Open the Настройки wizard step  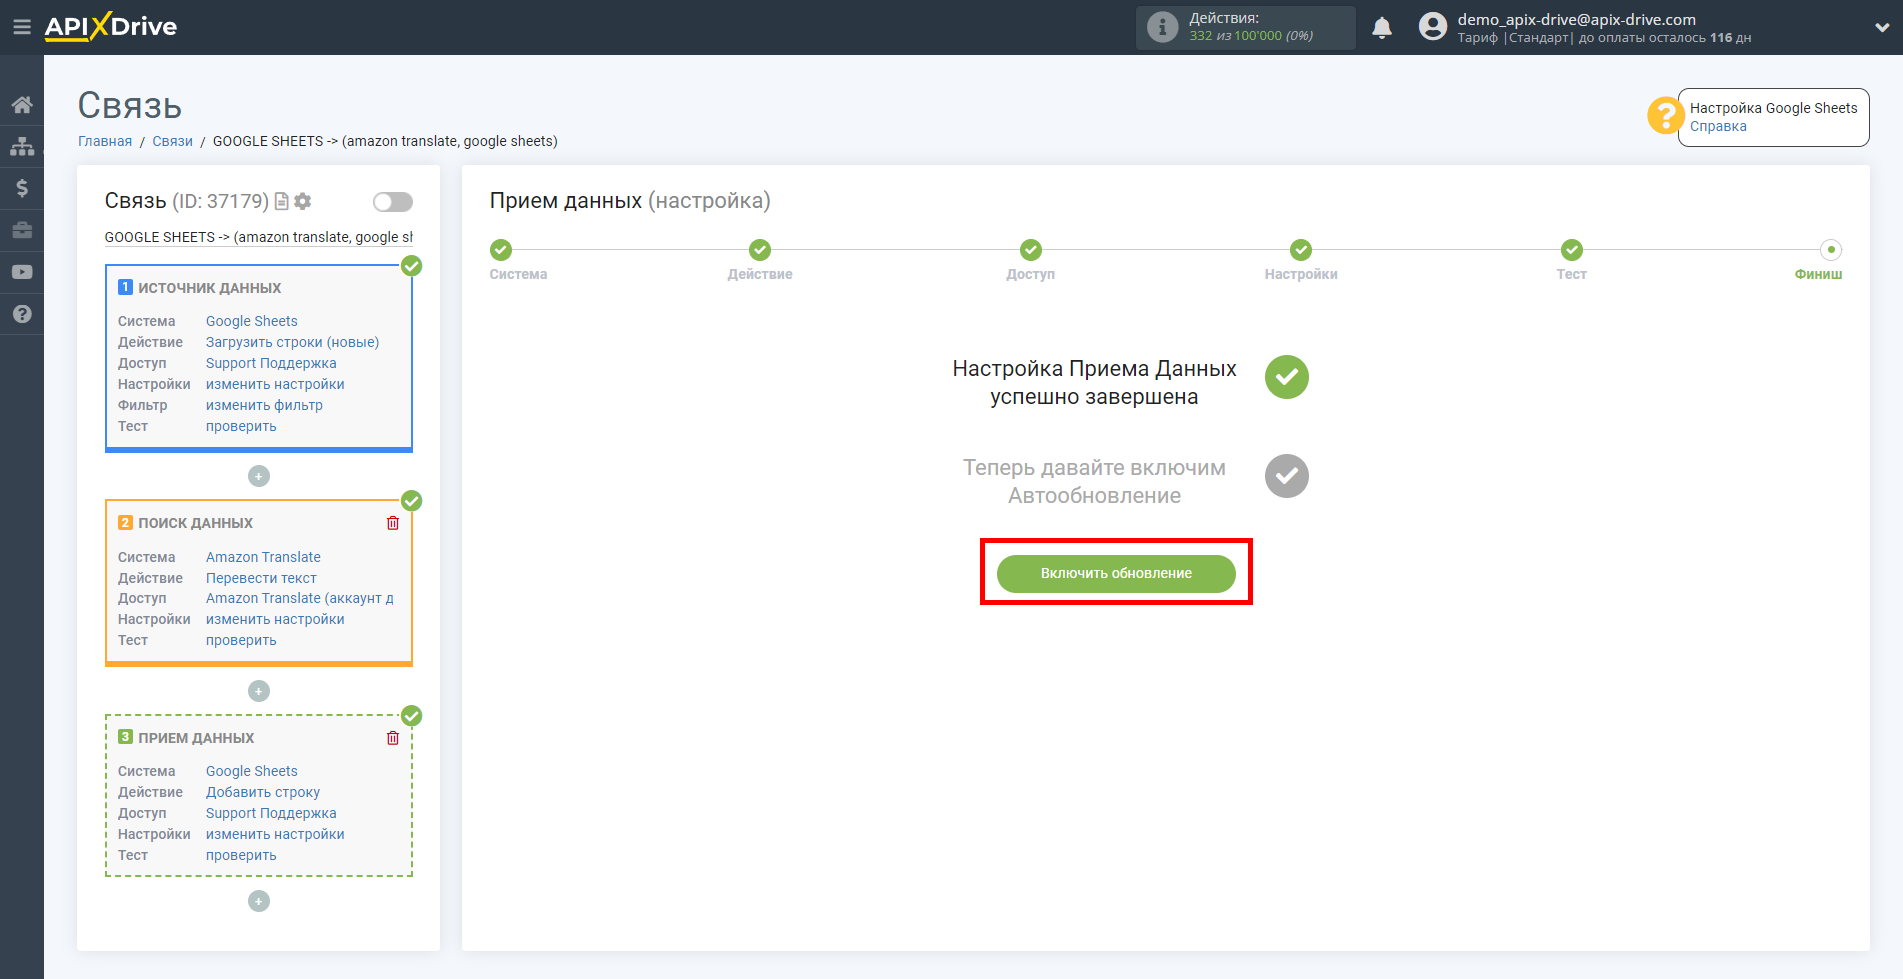pyautogui.click(x=1301, y=250)
